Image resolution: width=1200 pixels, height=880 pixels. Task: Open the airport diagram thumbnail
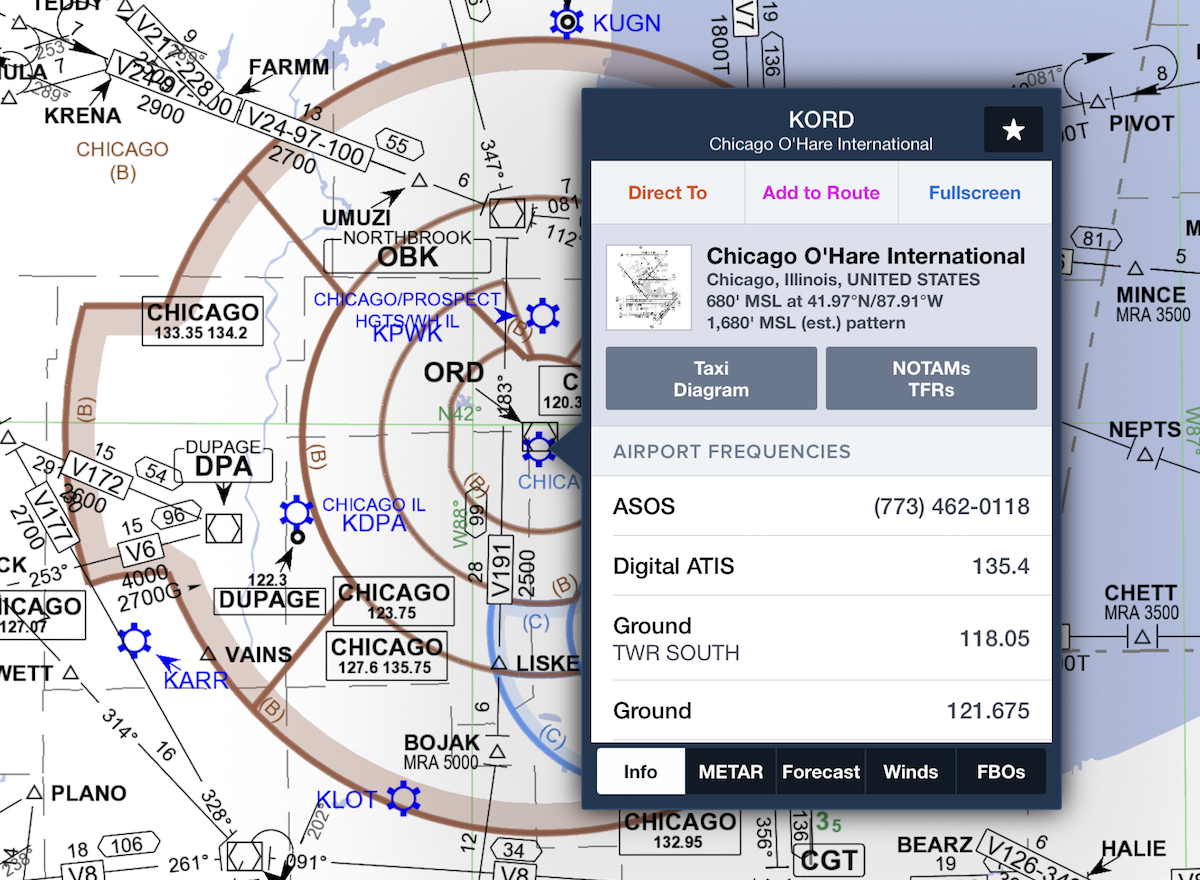tap(648, 288)
